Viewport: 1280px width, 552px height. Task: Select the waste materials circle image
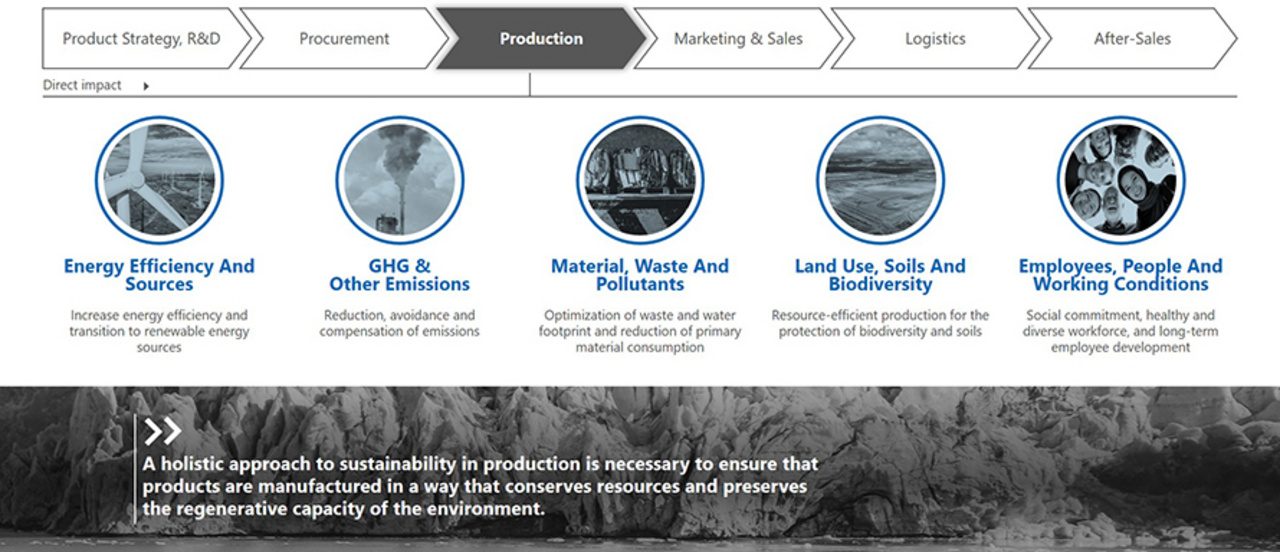click(640, 180)
